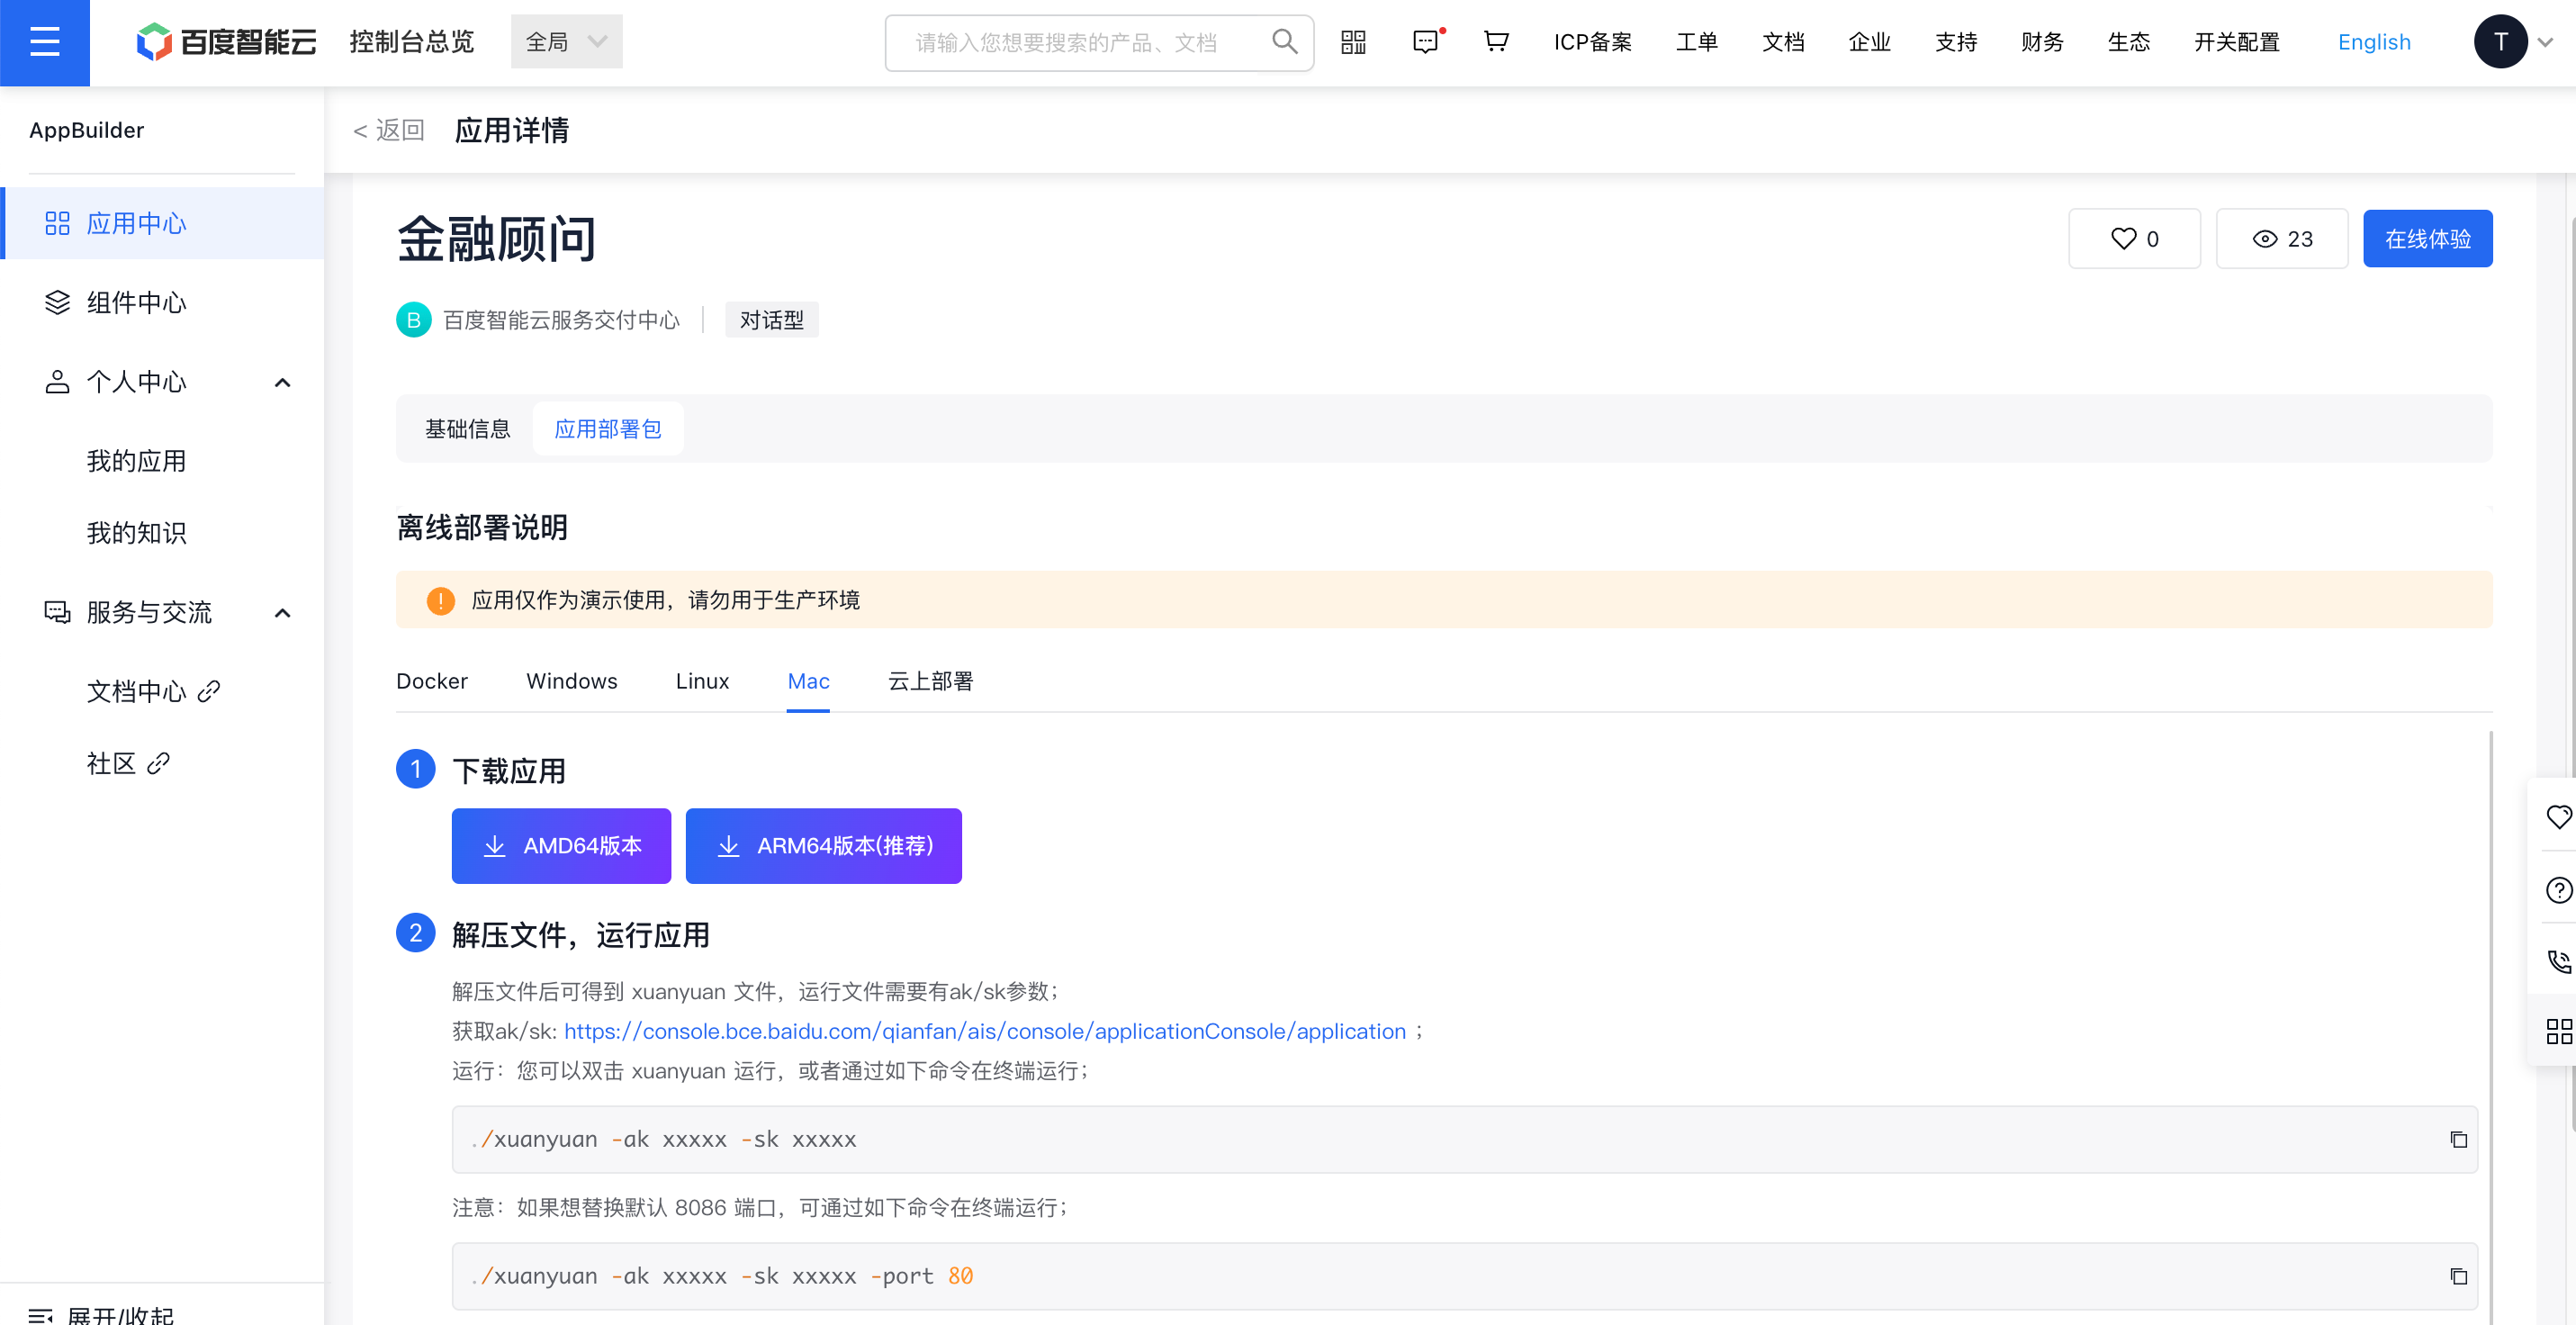Click the view count eye button
Screen dimensions: 2576x1325
(x=2281, y=239)
